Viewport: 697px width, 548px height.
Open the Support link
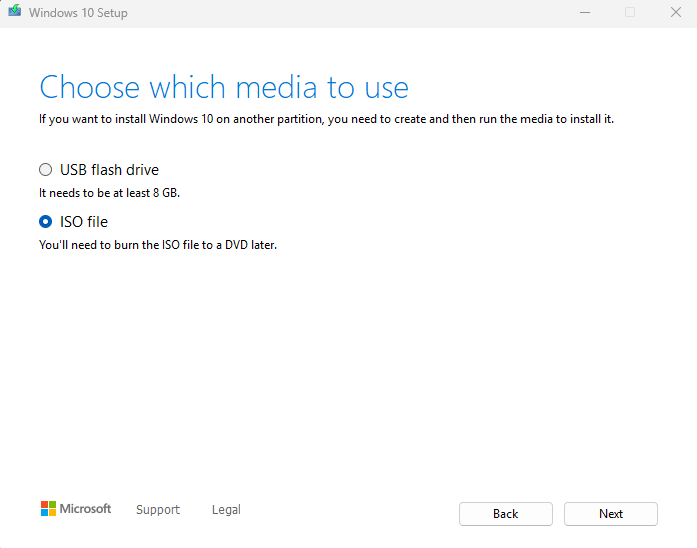point(158,510)
